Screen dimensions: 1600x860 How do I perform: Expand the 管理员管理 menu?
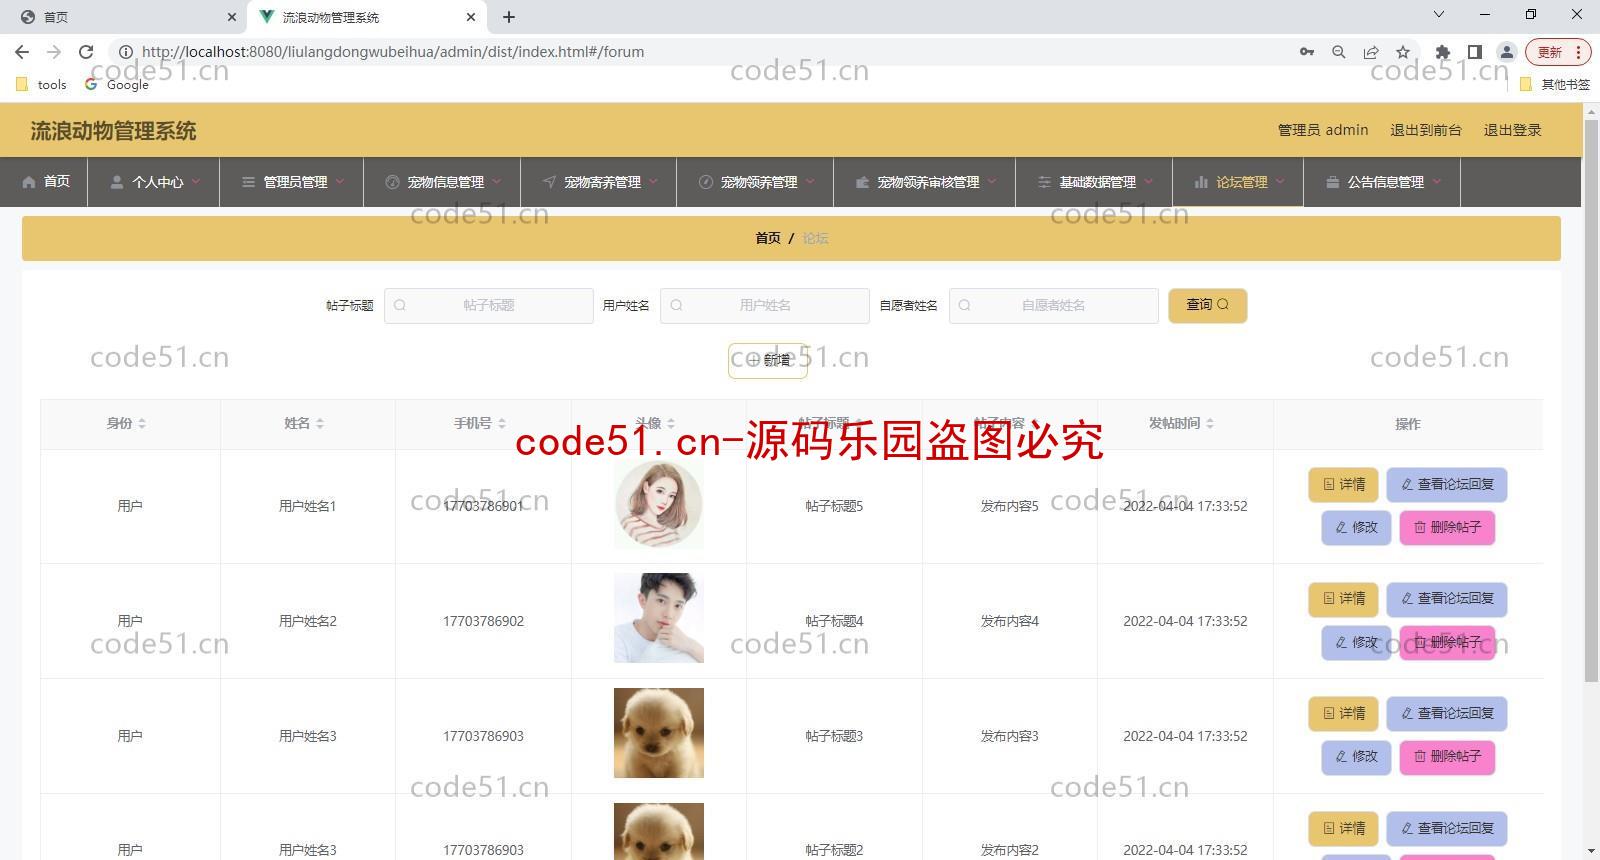click(x=293, y=182)
